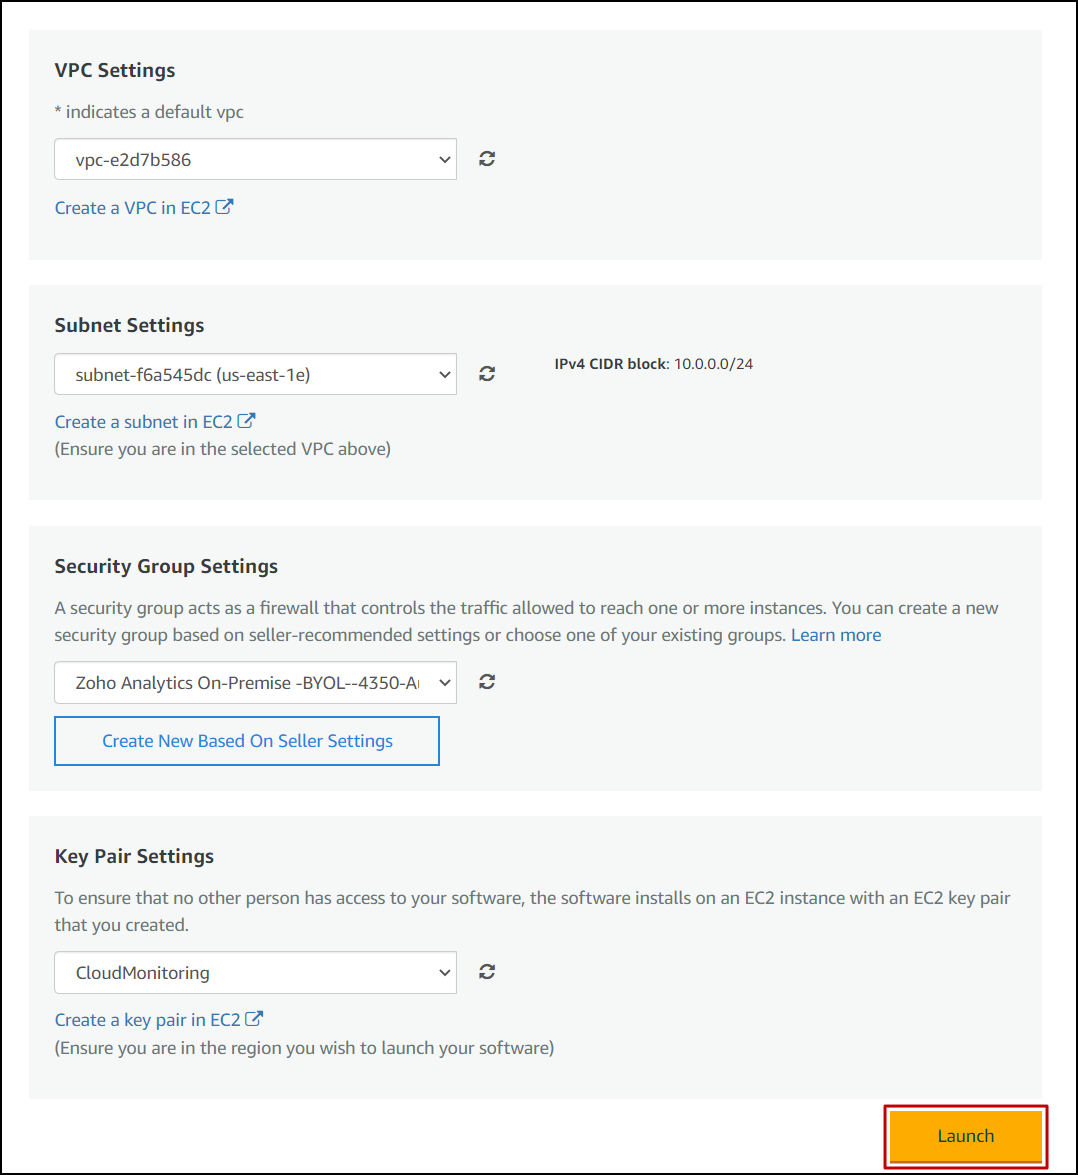The width and height of the screenshot is (1078, 1175).
Task: Follow the Learn more security group link
Action: pos(836,635)
